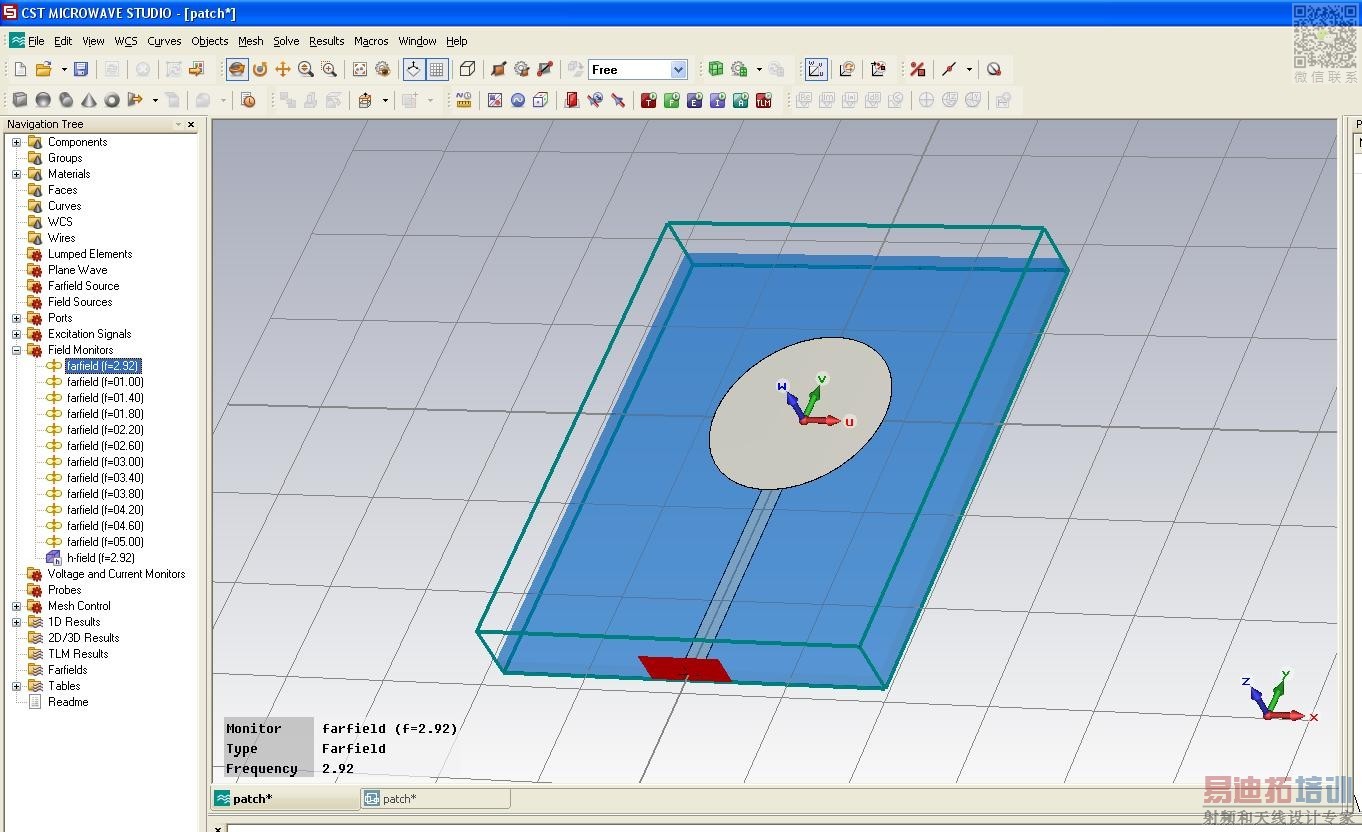Screen dimensions: 1362x832
Task: Open the File menu
Action: pos(36,41)
